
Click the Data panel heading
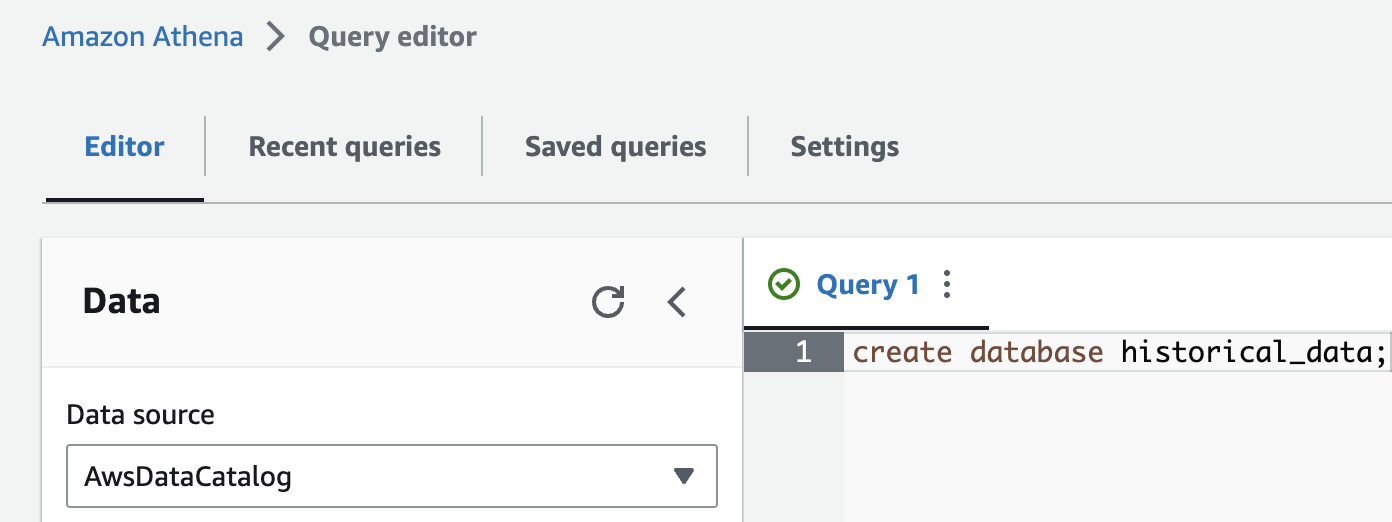click(121, 301)
